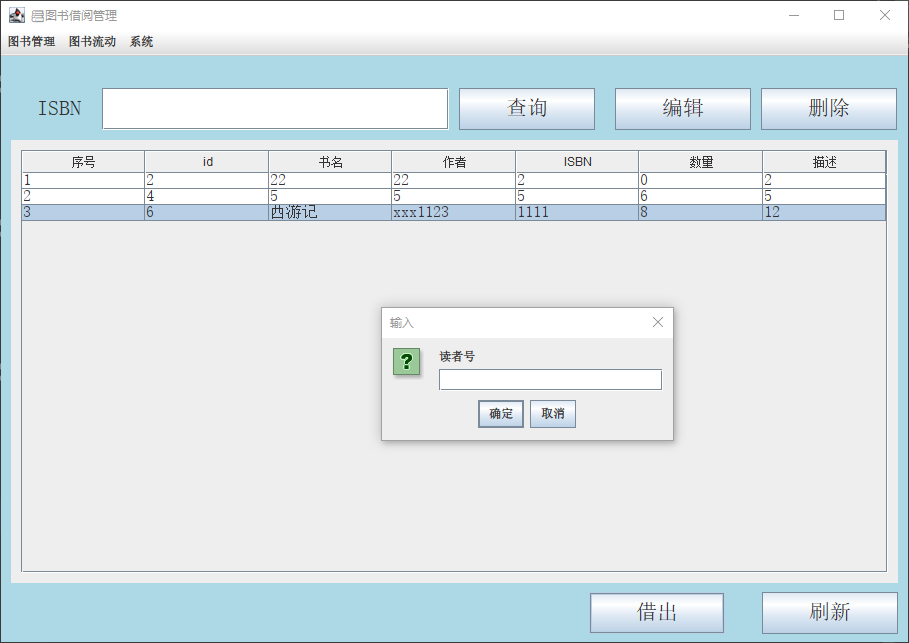Focus the ISBN search input field
909x643 pixels.
[275, 108]
